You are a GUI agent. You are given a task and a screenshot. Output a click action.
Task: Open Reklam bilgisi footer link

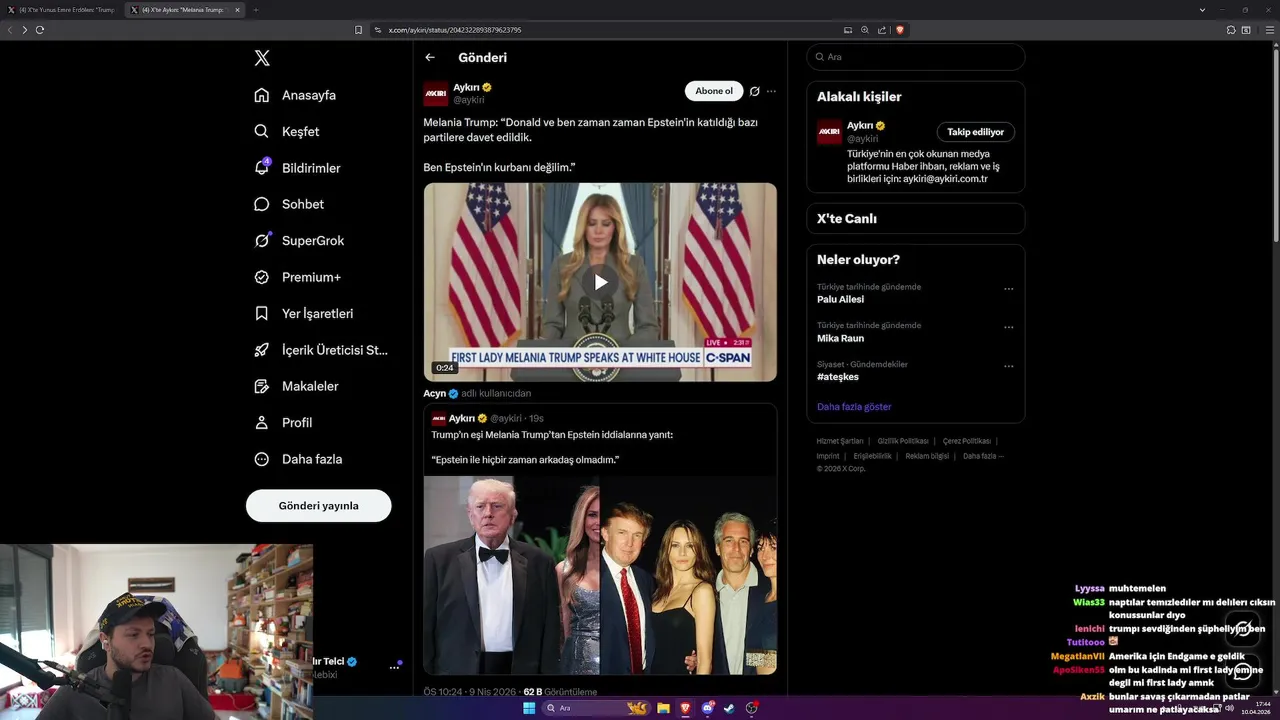click(927, 456)
